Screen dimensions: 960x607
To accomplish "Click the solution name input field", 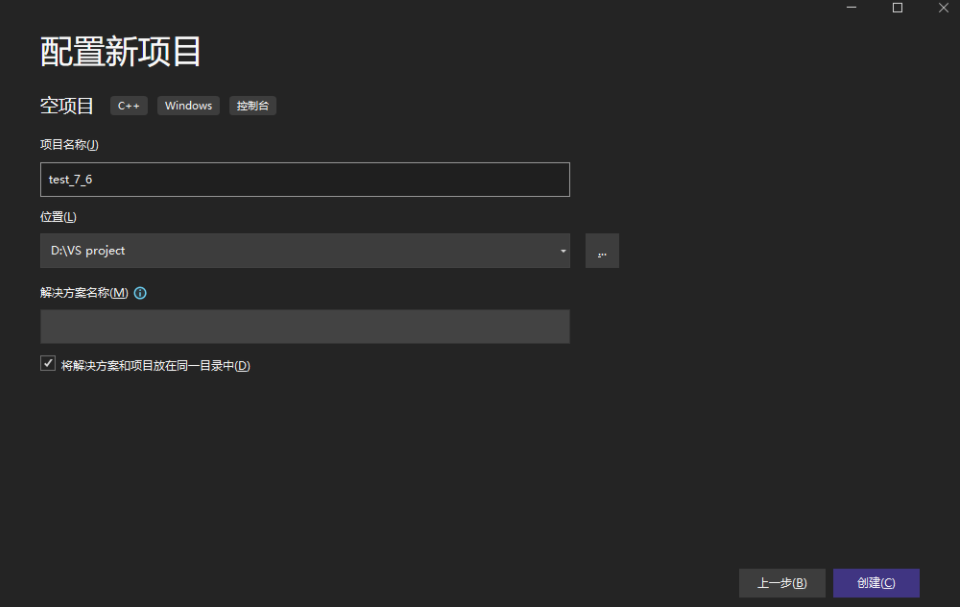I will (305, 326).
